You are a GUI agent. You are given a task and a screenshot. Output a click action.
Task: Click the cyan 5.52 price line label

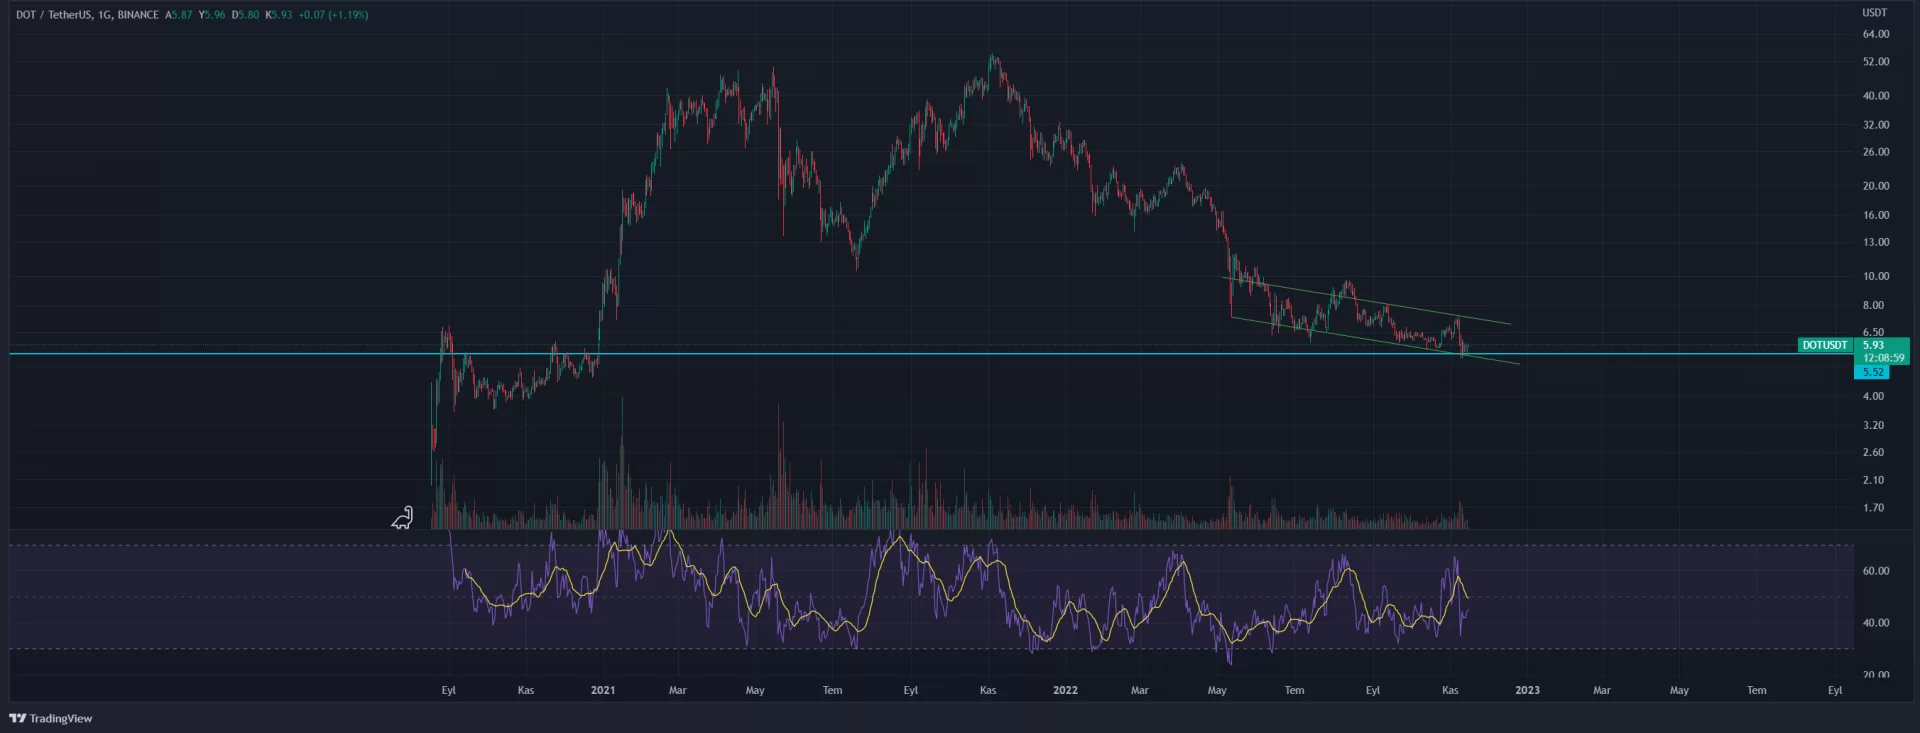(x=1872, y=372)
